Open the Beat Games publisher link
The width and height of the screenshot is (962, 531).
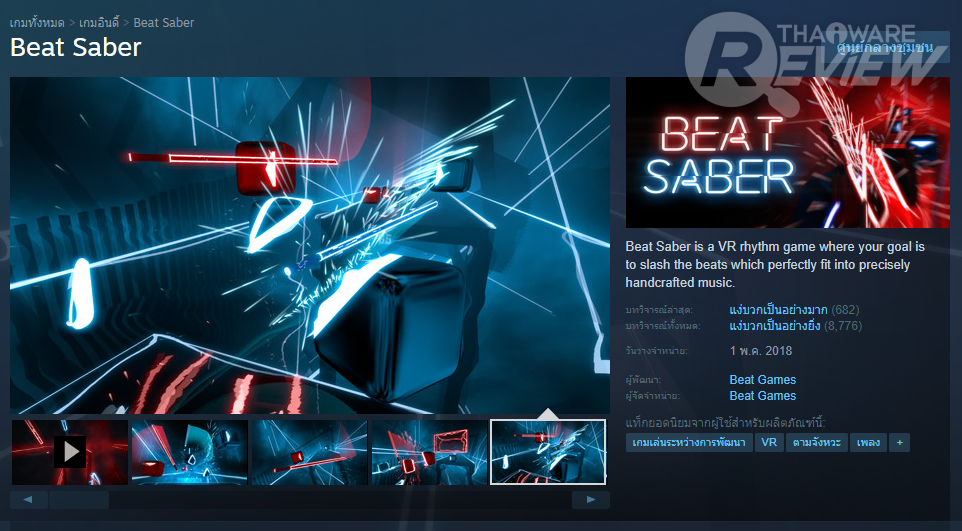point(763,396)
